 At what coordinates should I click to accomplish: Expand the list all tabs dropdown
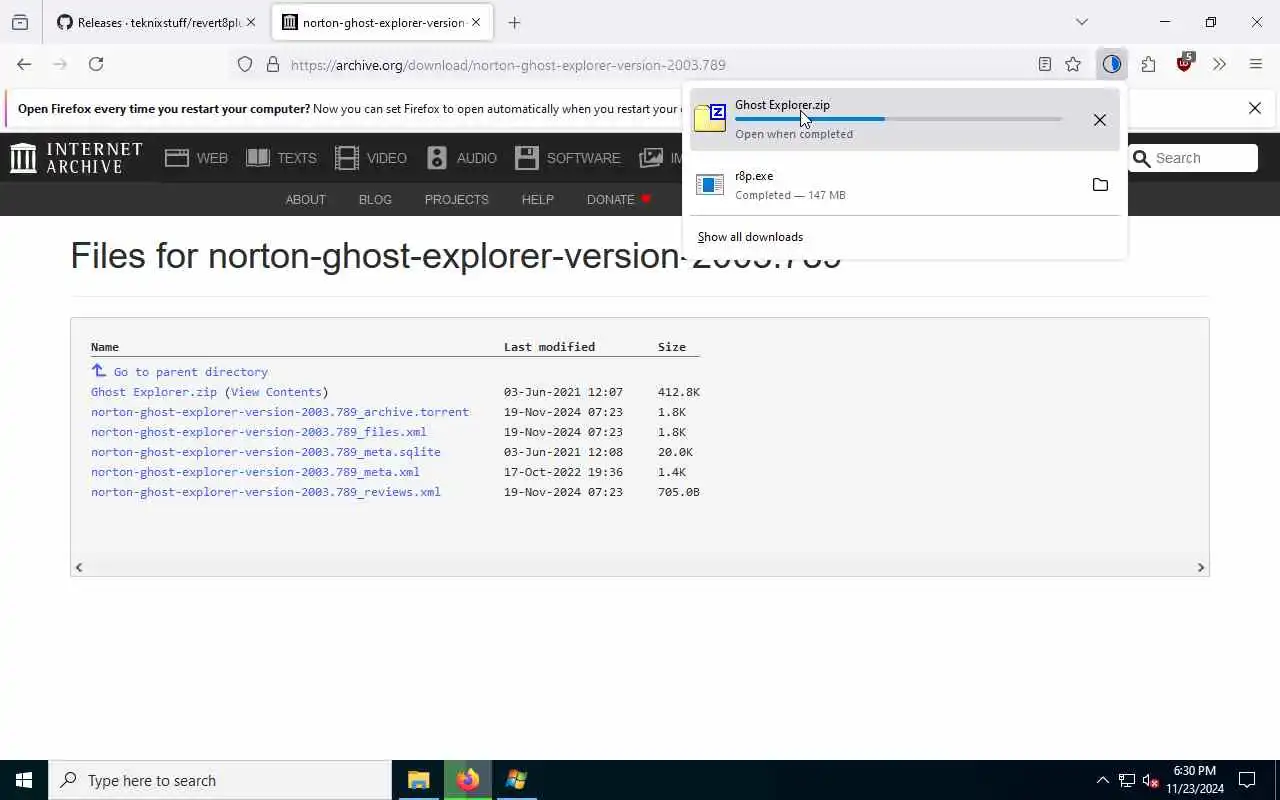click(1081, 22)
